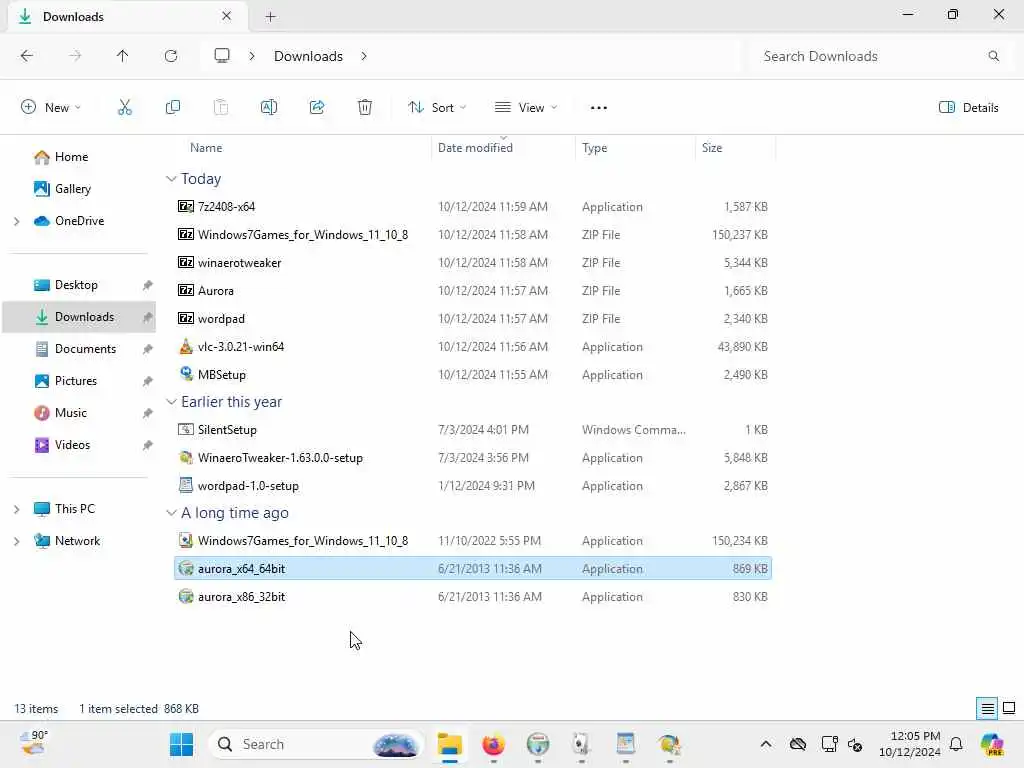Toggle the Details pane button
Screen dimensions: 1024x768
(x=968, y=108)
